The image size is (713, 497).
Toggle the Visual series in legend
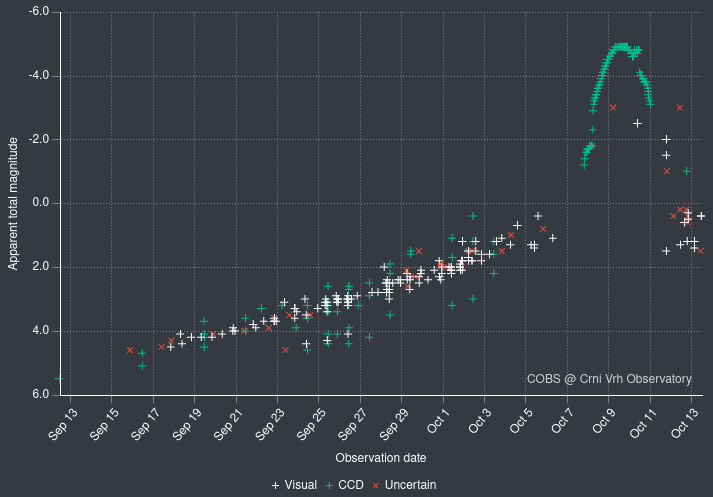(x=294, y=485)
